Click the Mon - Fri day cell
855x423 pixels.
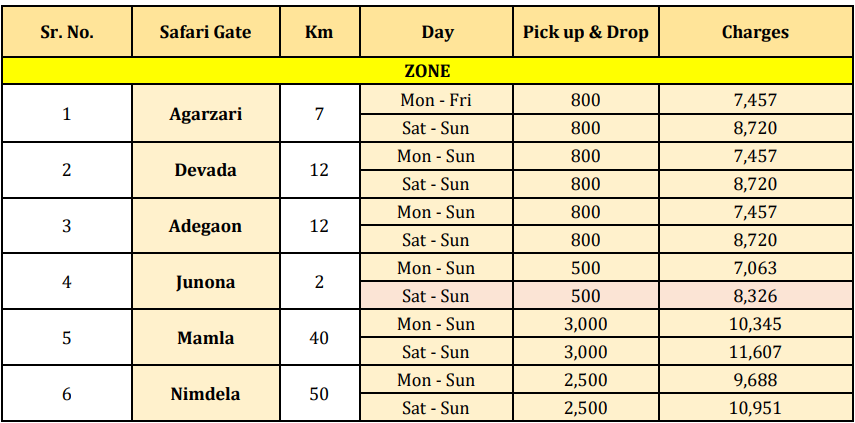(436, 100)
